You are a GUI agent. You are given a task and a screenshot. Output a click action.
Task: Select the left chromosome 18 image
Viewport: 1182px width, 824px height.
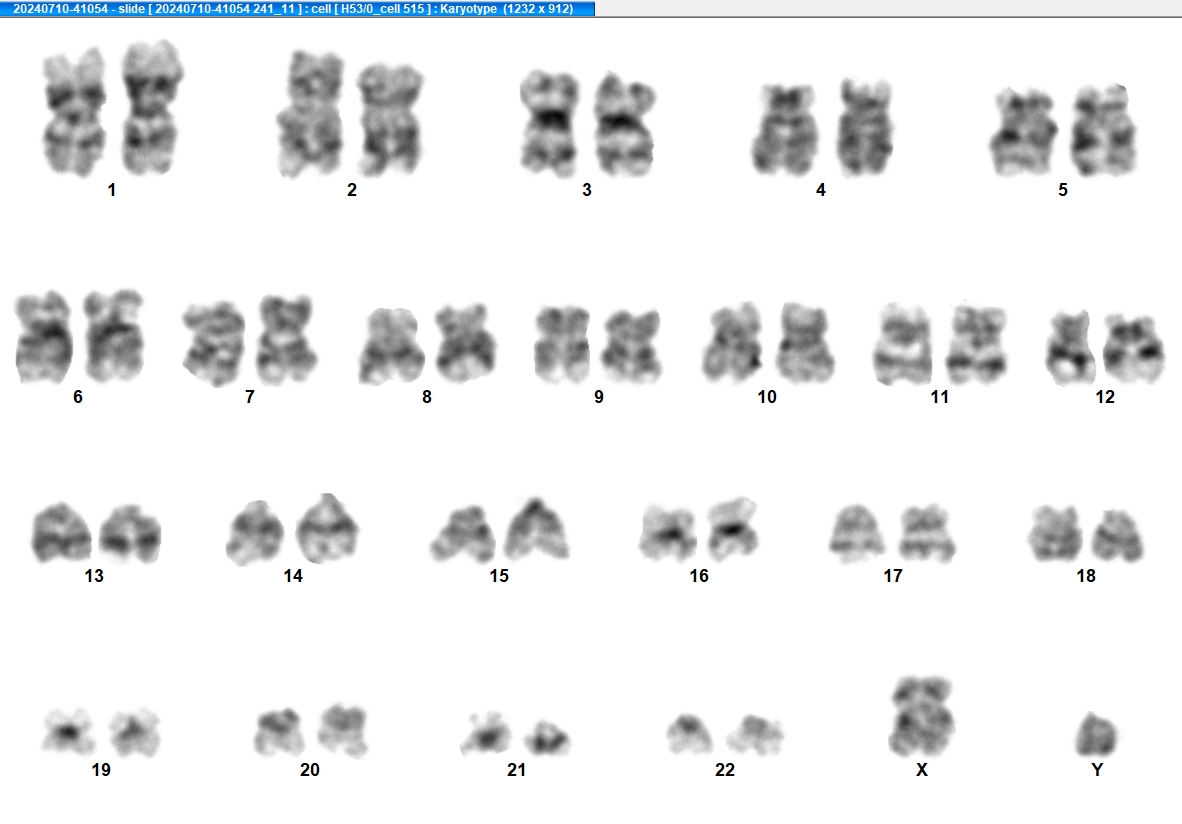click(x=1057, y=533)
